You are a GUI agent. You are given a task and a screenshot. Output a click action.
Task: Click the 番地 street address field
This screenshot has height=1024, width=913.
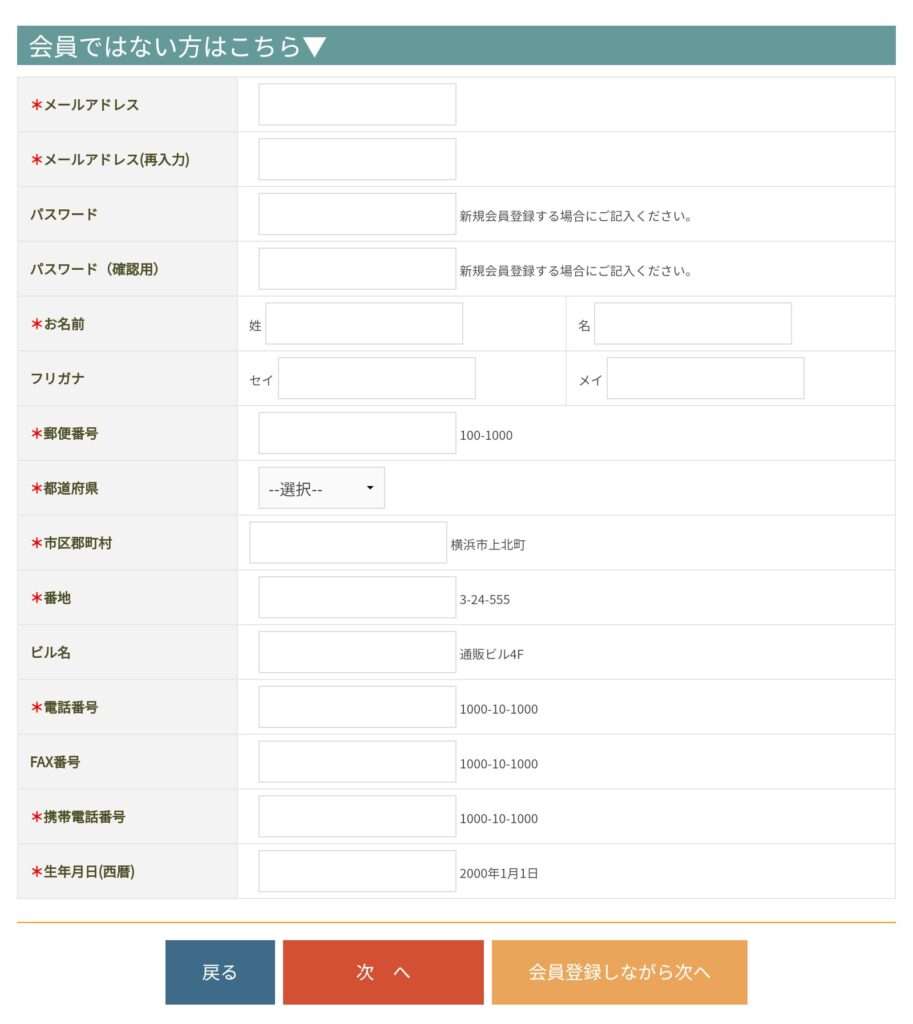pos(357,598)
